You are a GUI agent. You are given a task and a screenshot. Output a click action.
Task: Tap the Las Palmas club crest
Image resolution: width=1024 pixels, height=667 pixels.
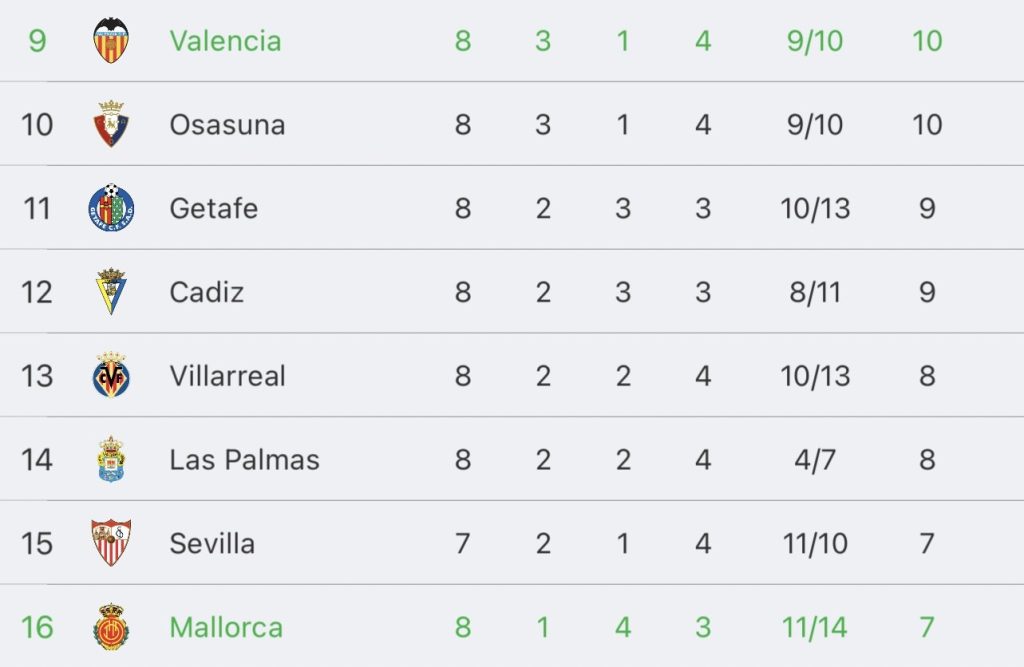pyautogui.click(x=111, y=459)
